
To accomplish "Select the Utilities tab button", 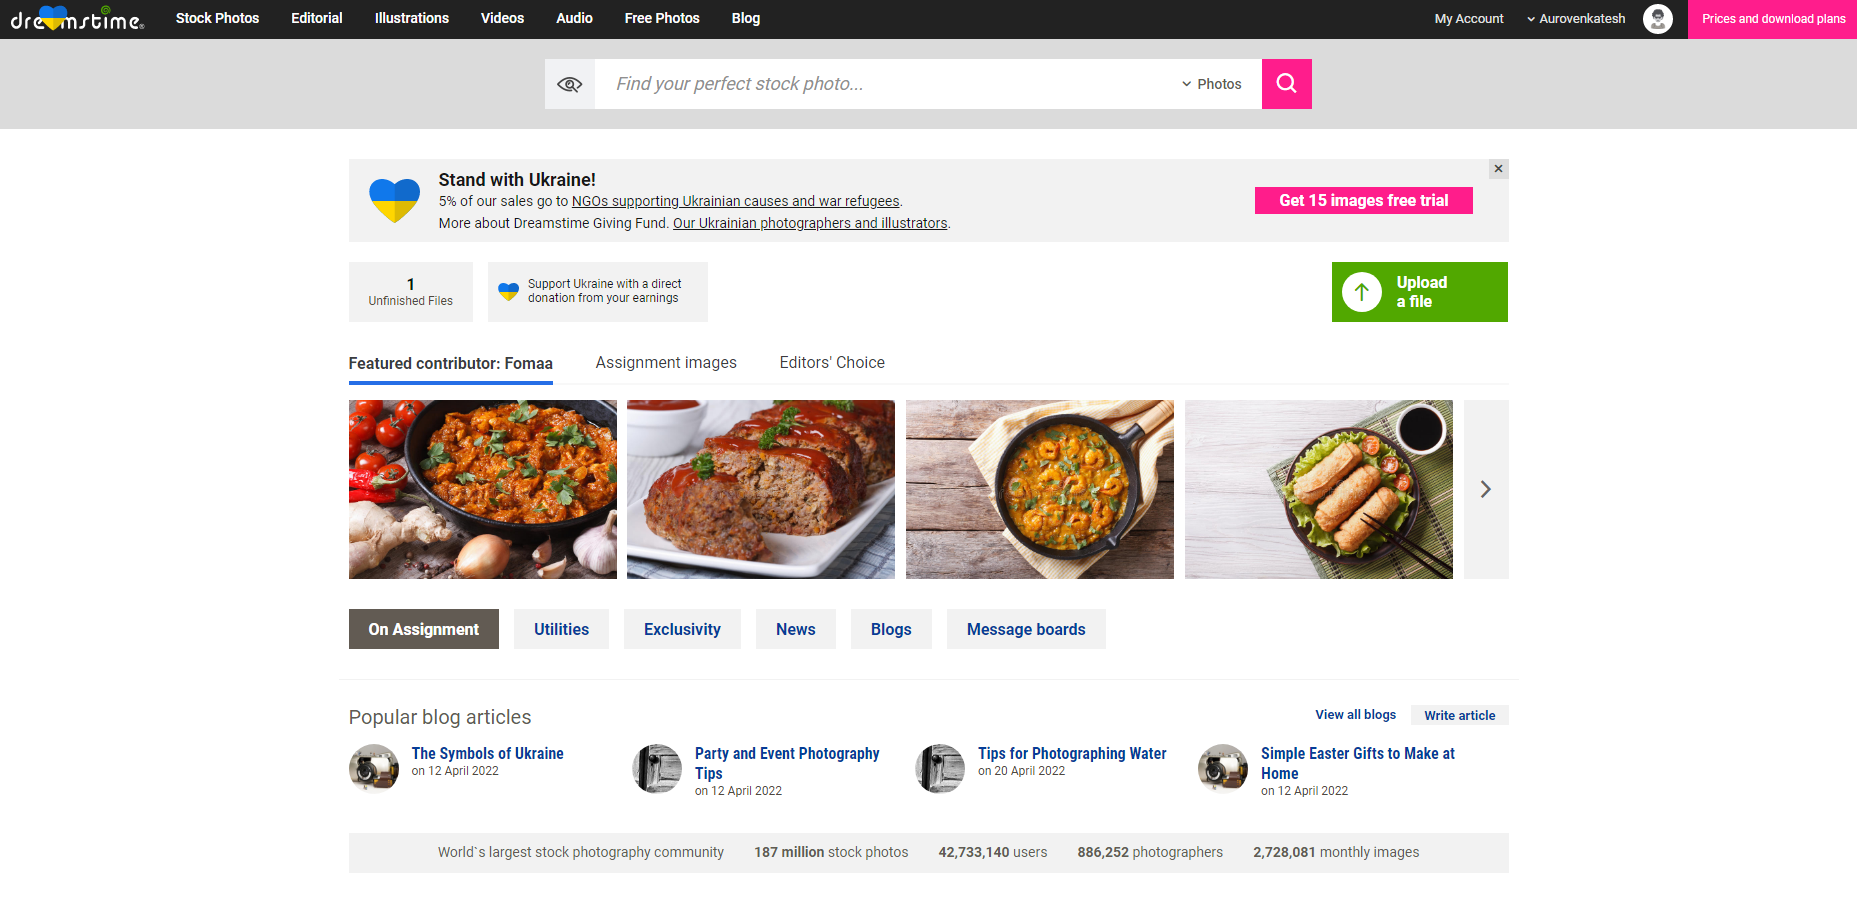I will (561, 629).
